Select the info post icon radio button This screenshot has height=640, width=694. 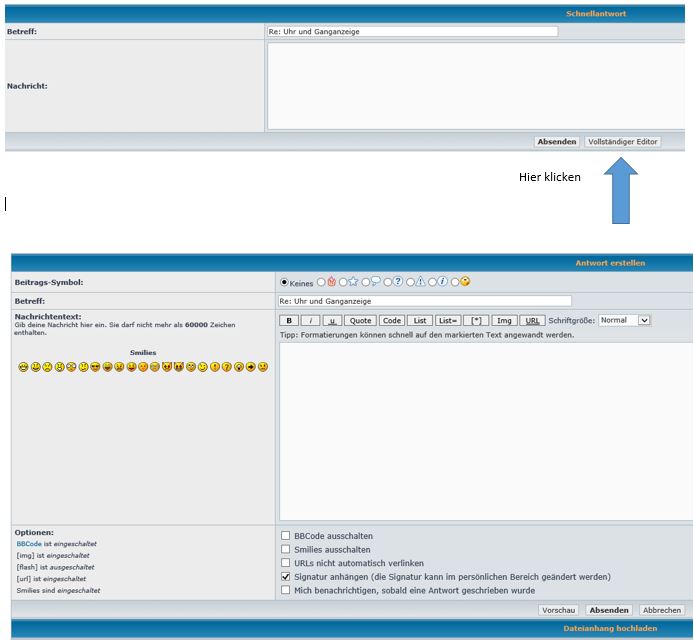tap(432, 282)
